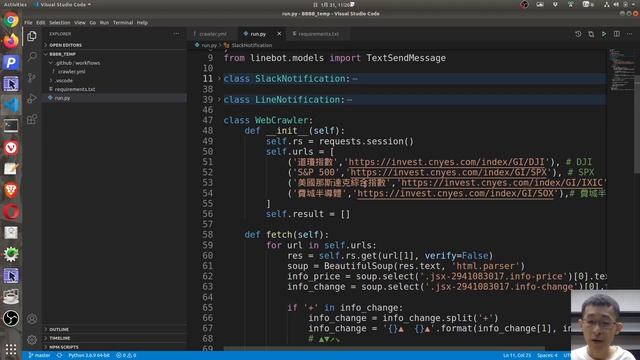Open the editor More Actions ellipsis
The width and height of the screenshot is (640, 360).
tap(629, 34)
